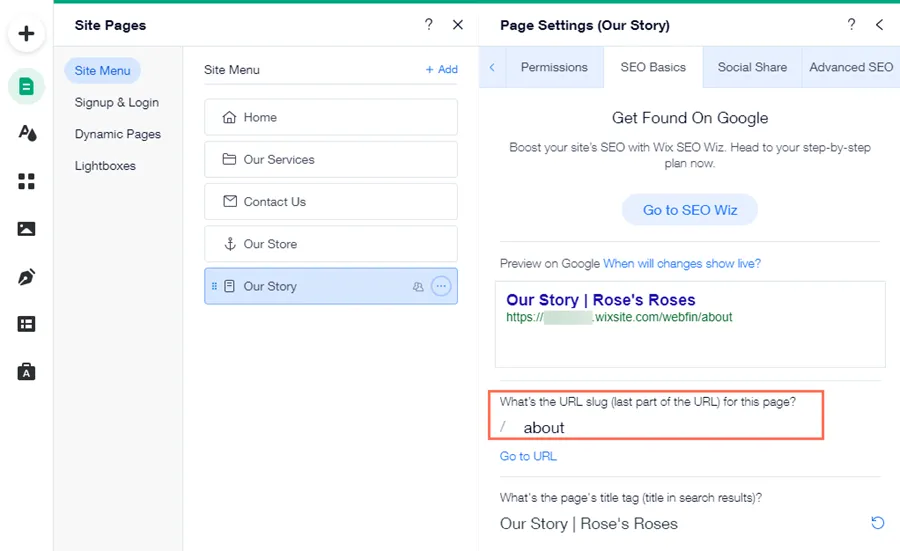Image resolution: width=900 pixels, height=551 pixels.
Task: Select Lightboxes section
Action: pyautogui.click(x=105, y=165)
